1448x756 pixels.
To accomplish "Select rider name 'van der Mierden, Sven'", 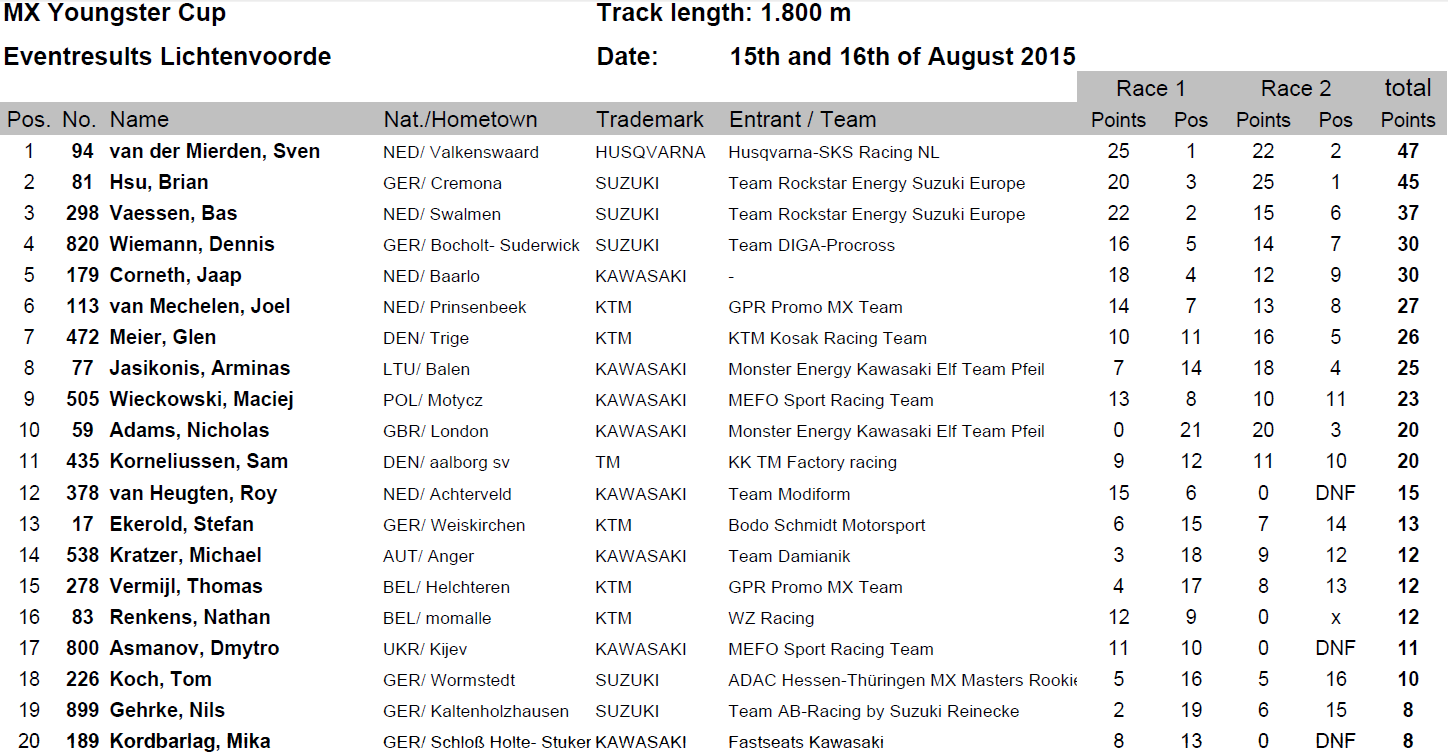I will (x=215, y=152).
